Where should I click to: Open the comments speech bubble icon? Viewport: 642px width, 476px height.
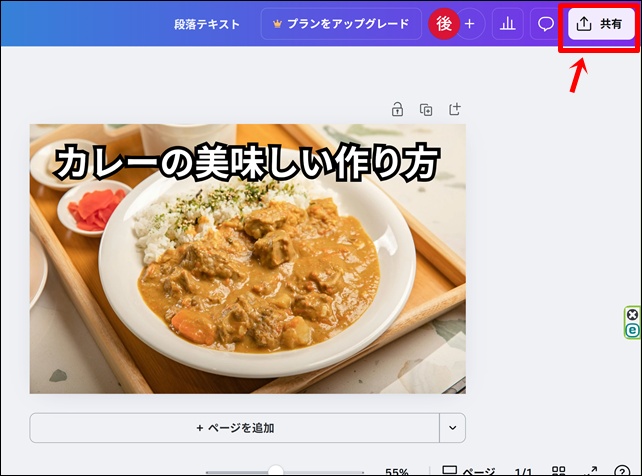coord(546,24)
